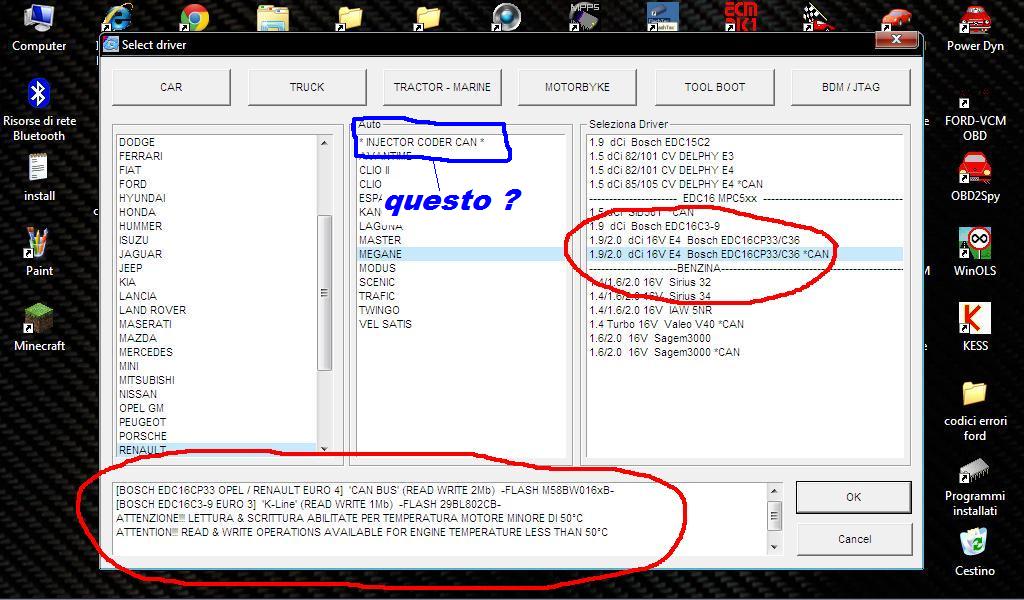
Task: Choose LAND ROVER in the brand list
Action: [x=152, y=310]
